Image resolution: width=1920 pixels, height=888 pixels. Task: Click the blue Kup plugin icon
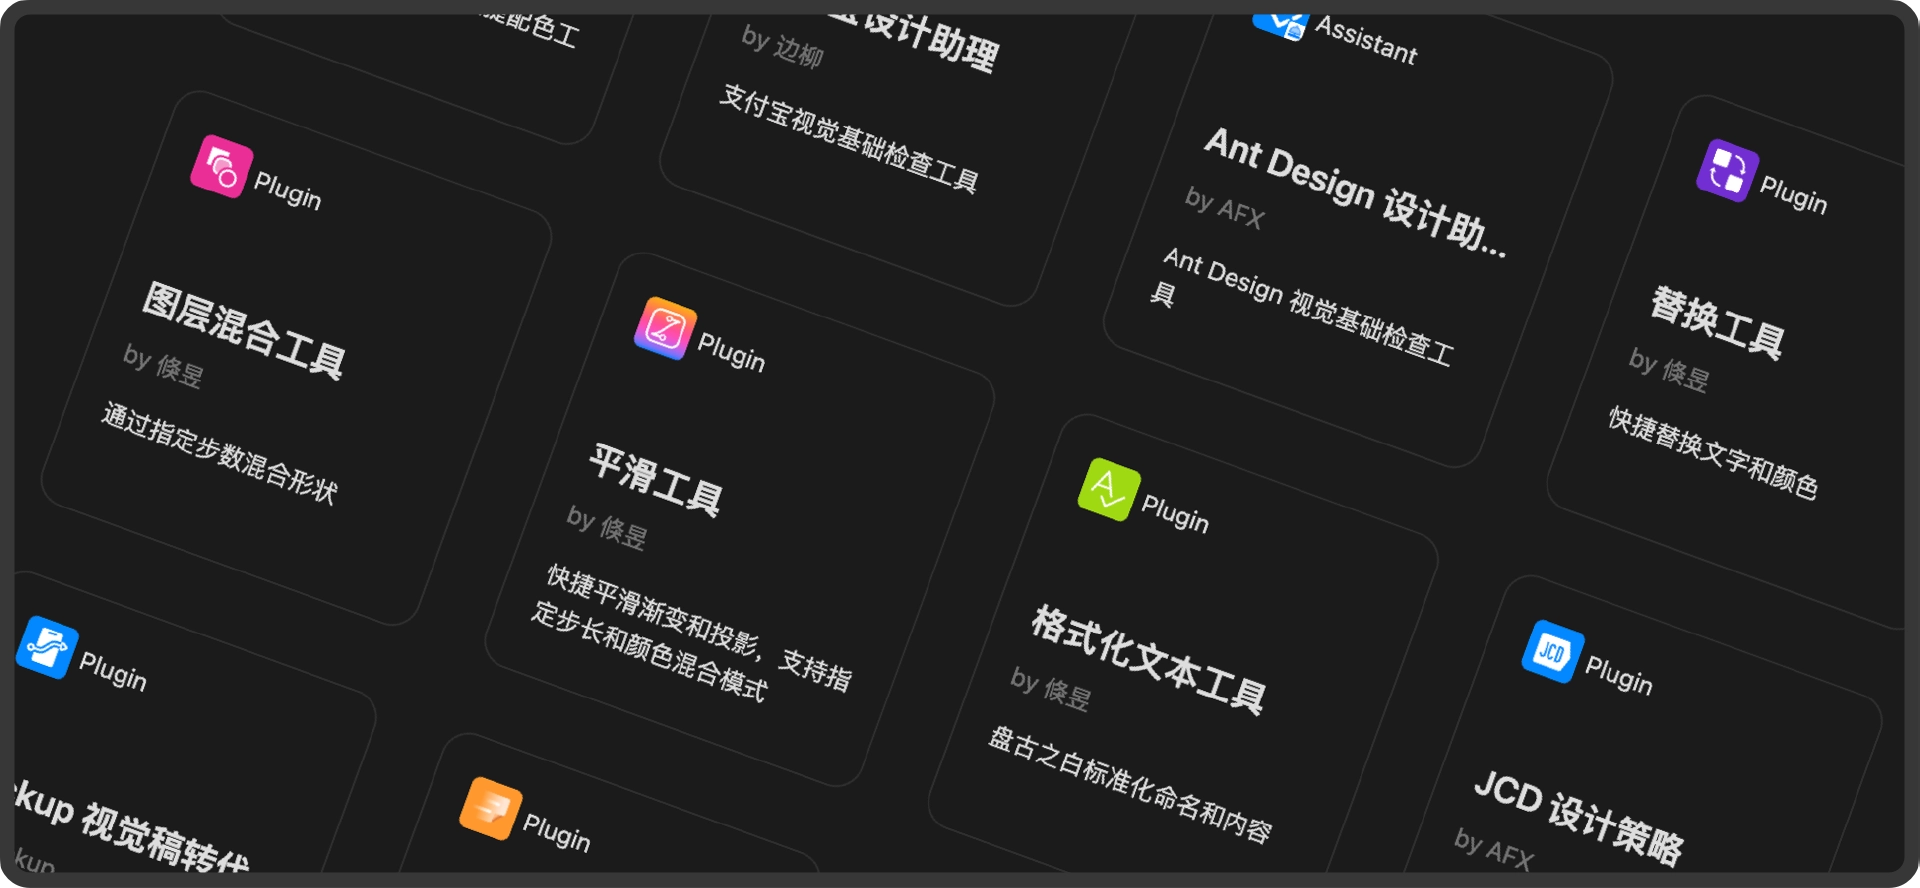(x=47, y=647)
